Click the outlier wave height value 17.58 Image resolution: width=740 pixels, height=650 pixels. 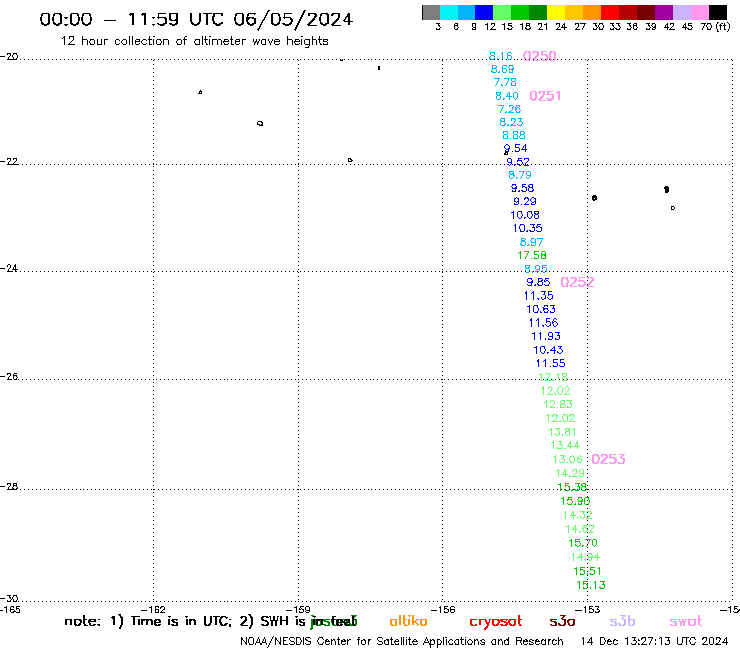(532, 255)
